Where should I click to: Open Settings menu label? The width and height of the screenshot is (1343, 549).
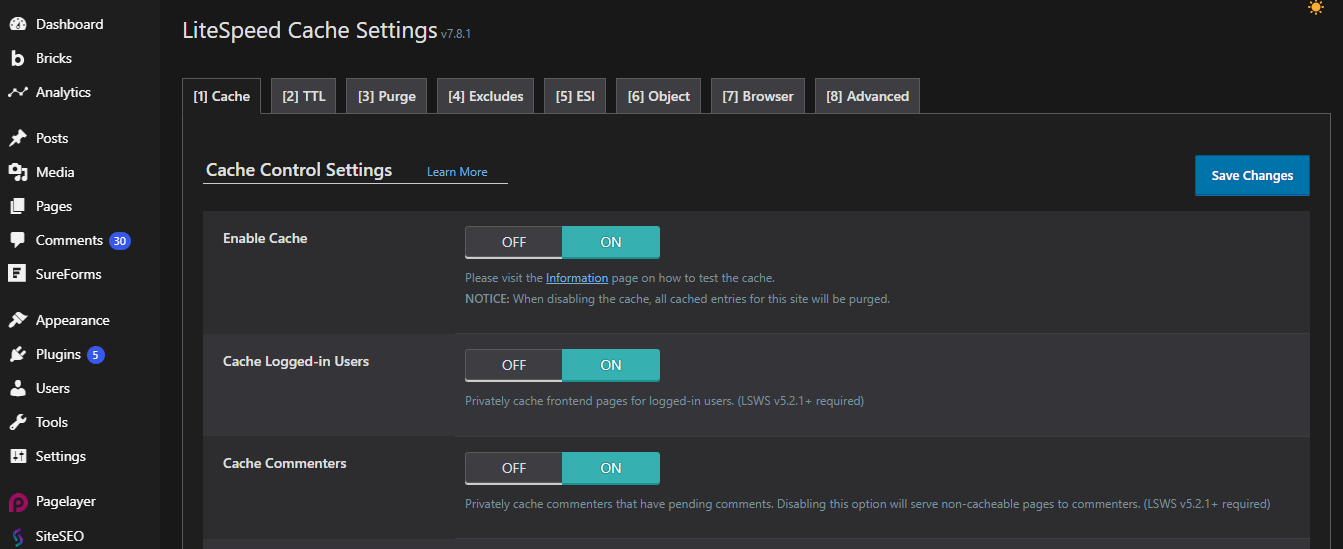click(x=61, y=456)
